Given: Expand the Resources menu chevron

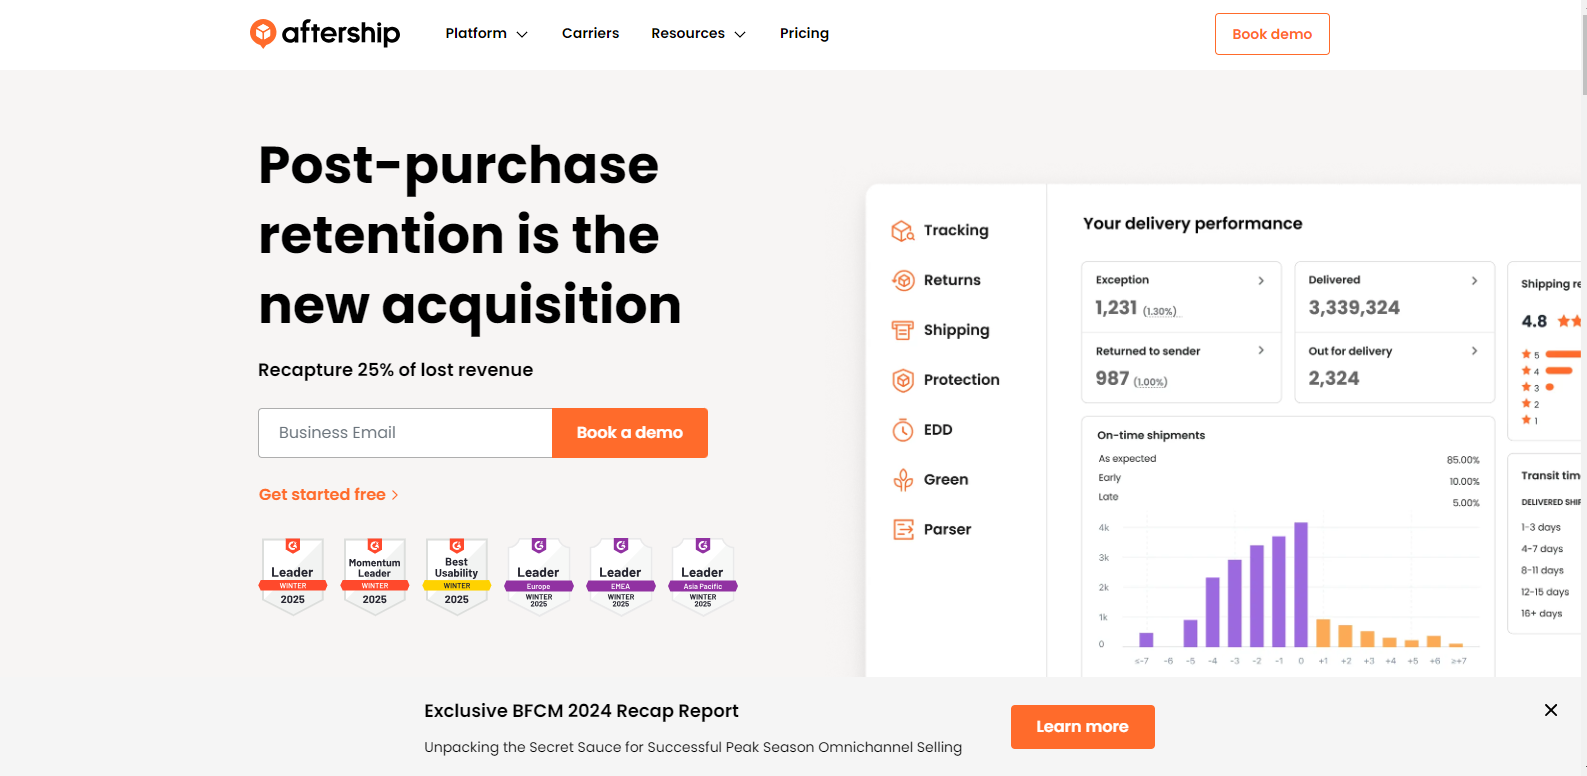Looking at the screenshot, I should (740, 34).
